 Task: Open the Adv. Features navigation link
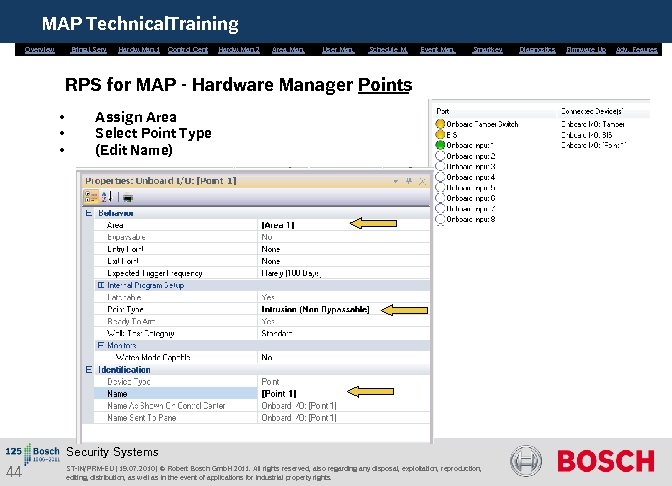coord(636,50)
